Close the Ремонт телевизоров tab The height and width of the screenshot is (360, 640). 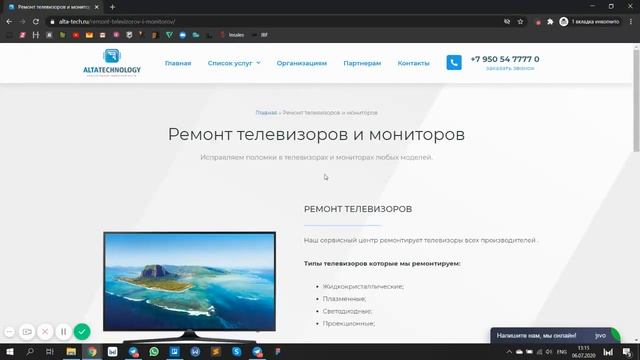coord(97,7)
